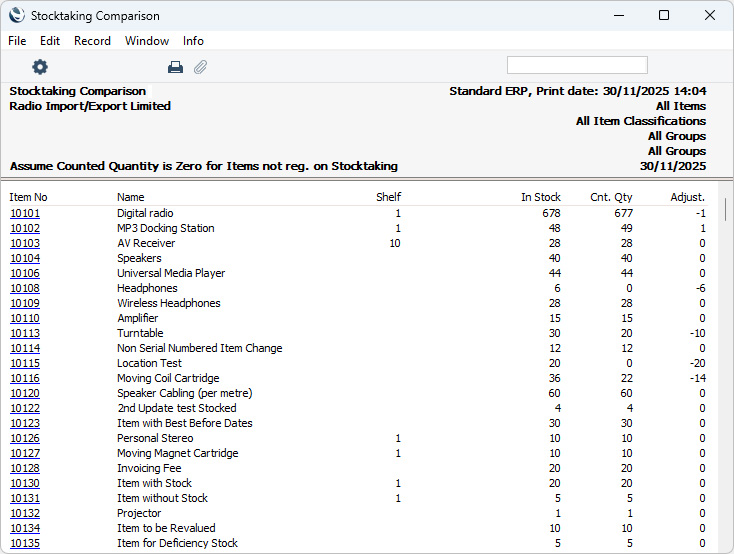This screenshot has height=554, width=734.
Task: Click the 'Digital radio' name text
Action: [x=145, y=213]
